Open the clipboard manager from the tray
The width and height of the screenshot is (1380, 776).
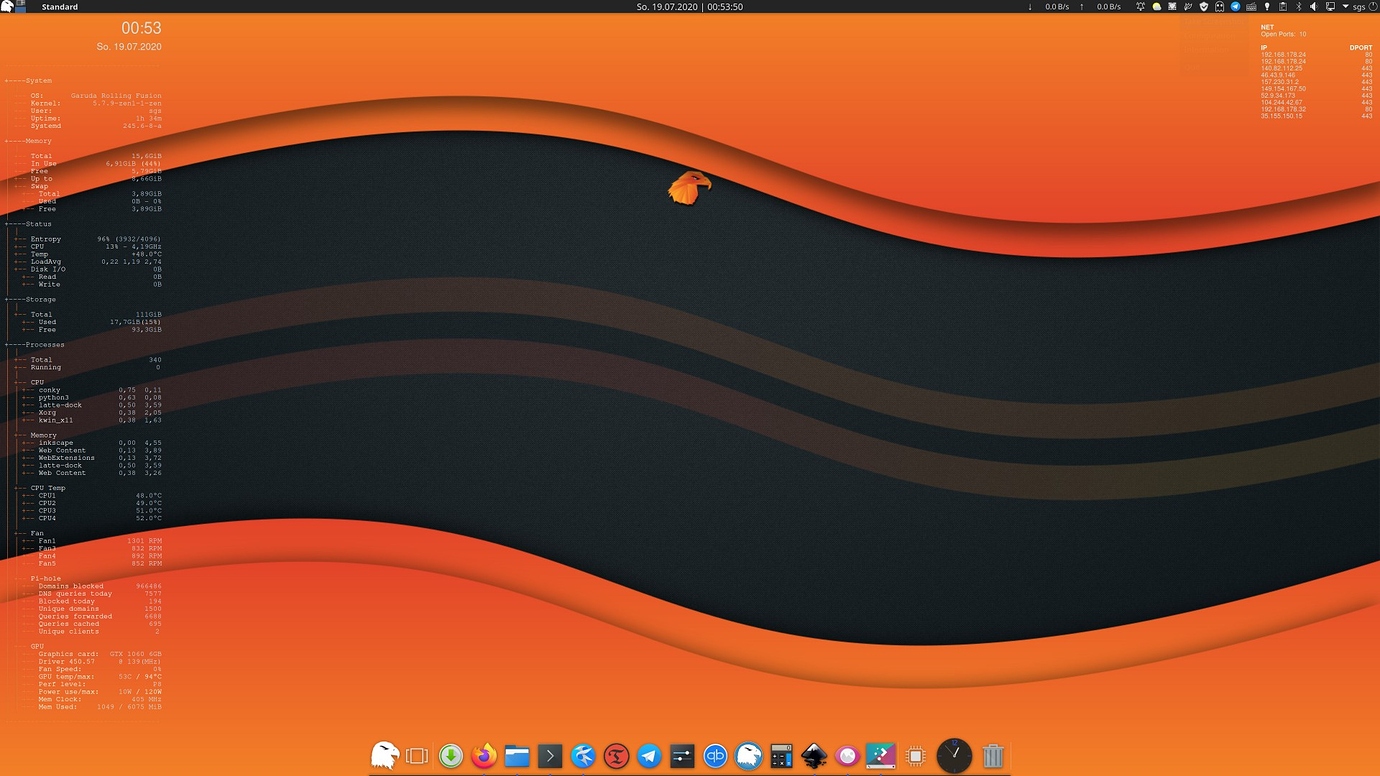pos(1284,6)
